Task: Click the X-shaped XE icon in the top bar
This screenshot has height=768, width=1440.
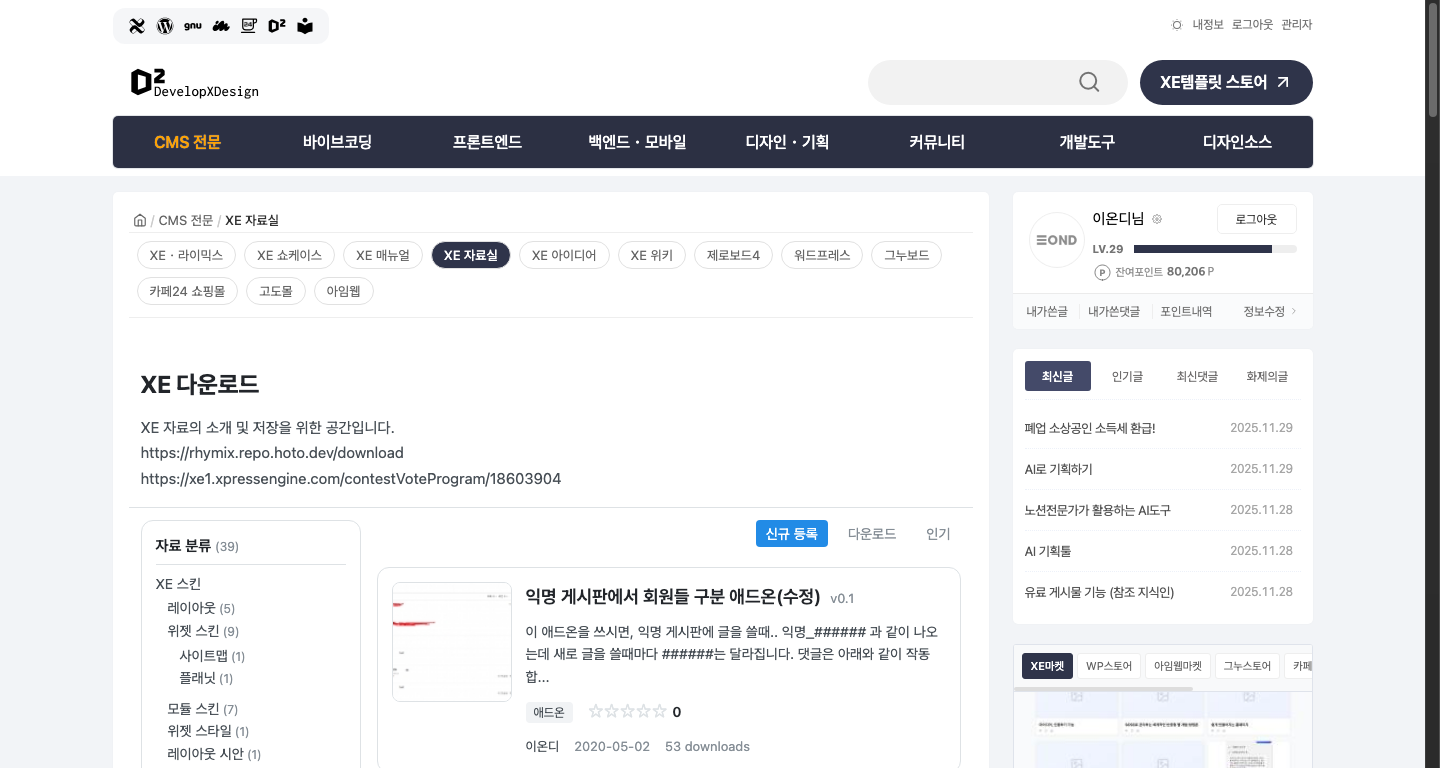Action: tap(137, 26)
